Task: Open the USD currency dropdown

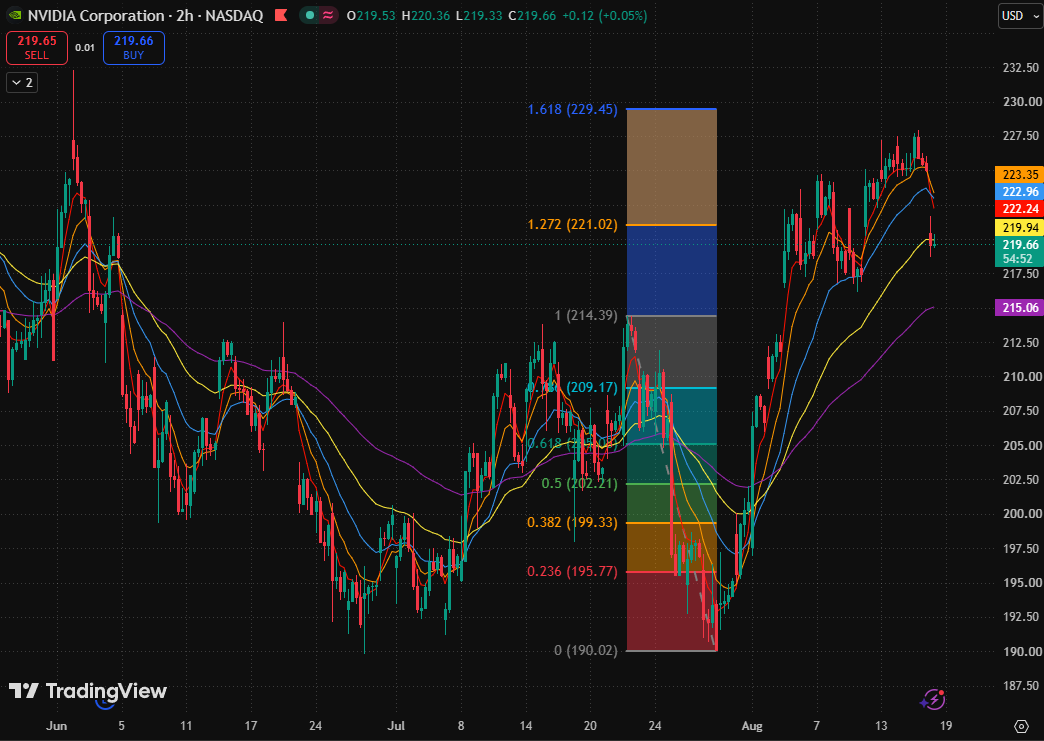Action: (1020, 16)
